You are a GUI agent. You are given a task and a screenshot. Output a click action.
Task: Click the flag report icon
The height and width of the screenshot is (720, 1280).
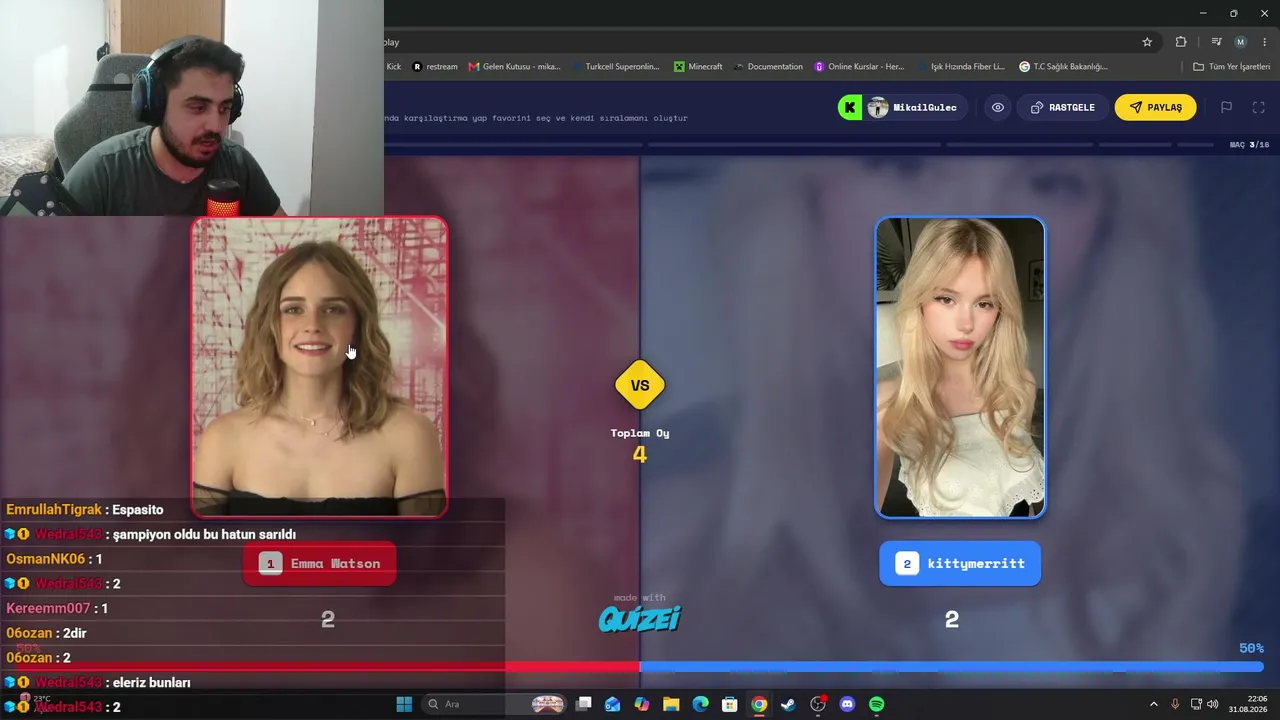(1226, 108)
